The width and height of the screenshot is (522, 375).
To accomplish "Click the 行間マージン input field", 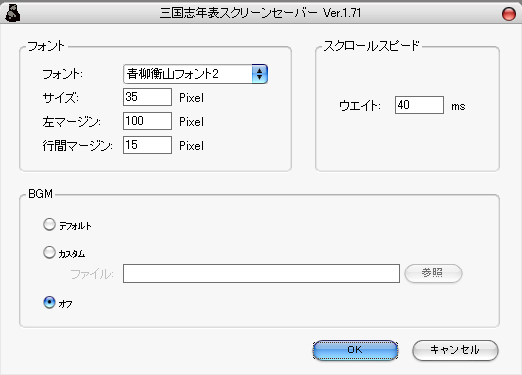I will 147,145.
